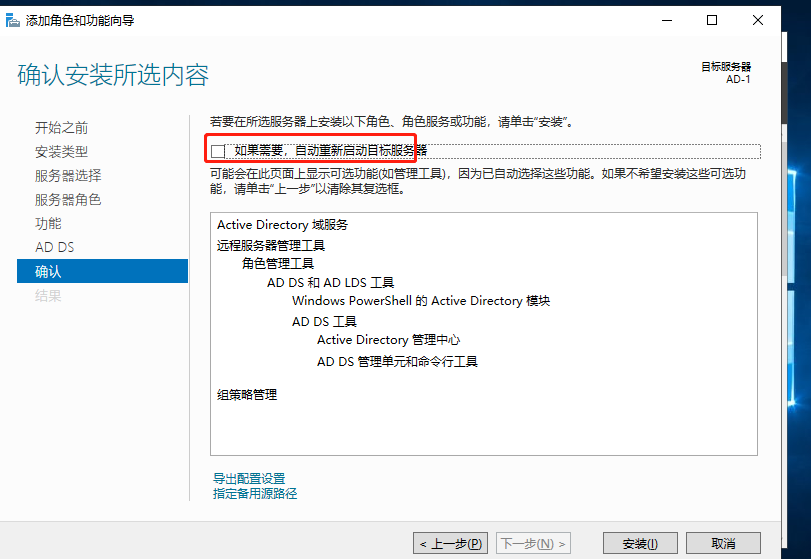Click the 角色管理工具 list entry

pyautogui.click(x=278, y=264)
